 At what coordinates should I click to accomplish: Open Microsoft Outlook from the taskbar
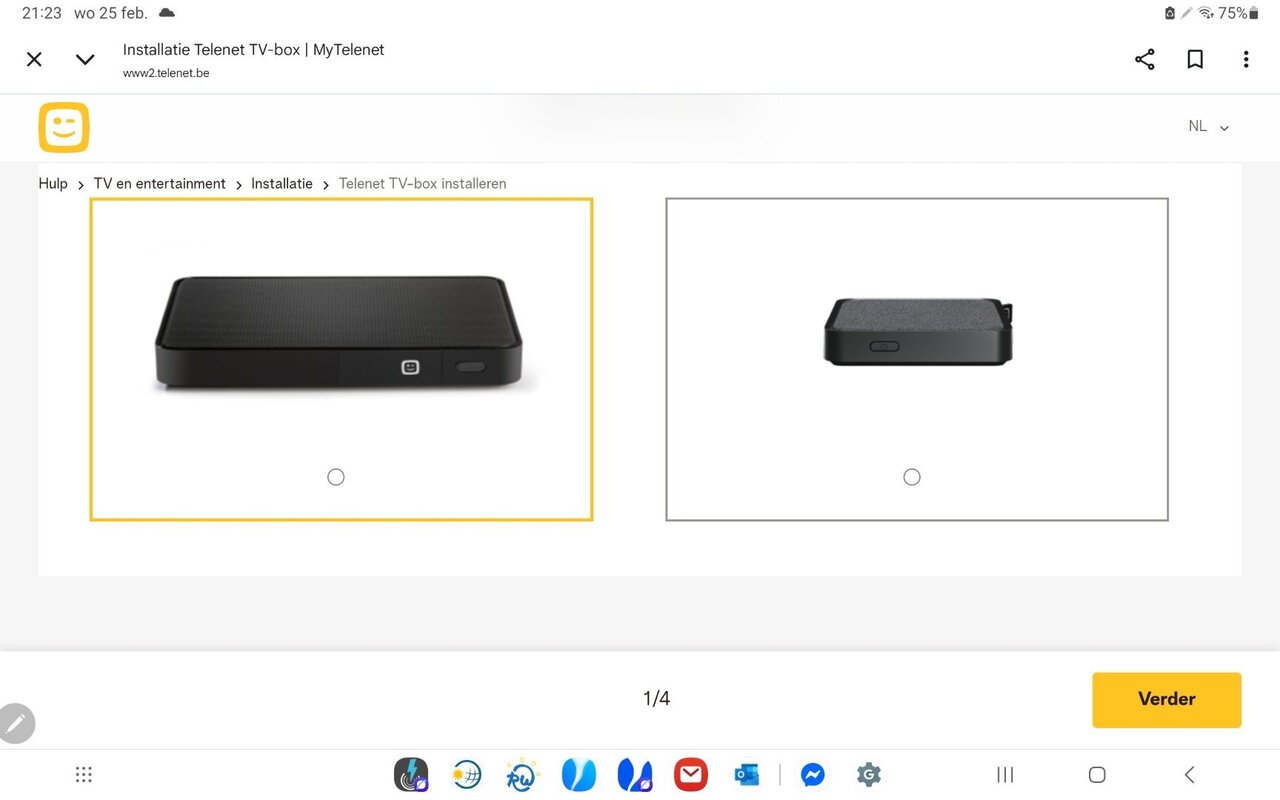coord(746,774)
